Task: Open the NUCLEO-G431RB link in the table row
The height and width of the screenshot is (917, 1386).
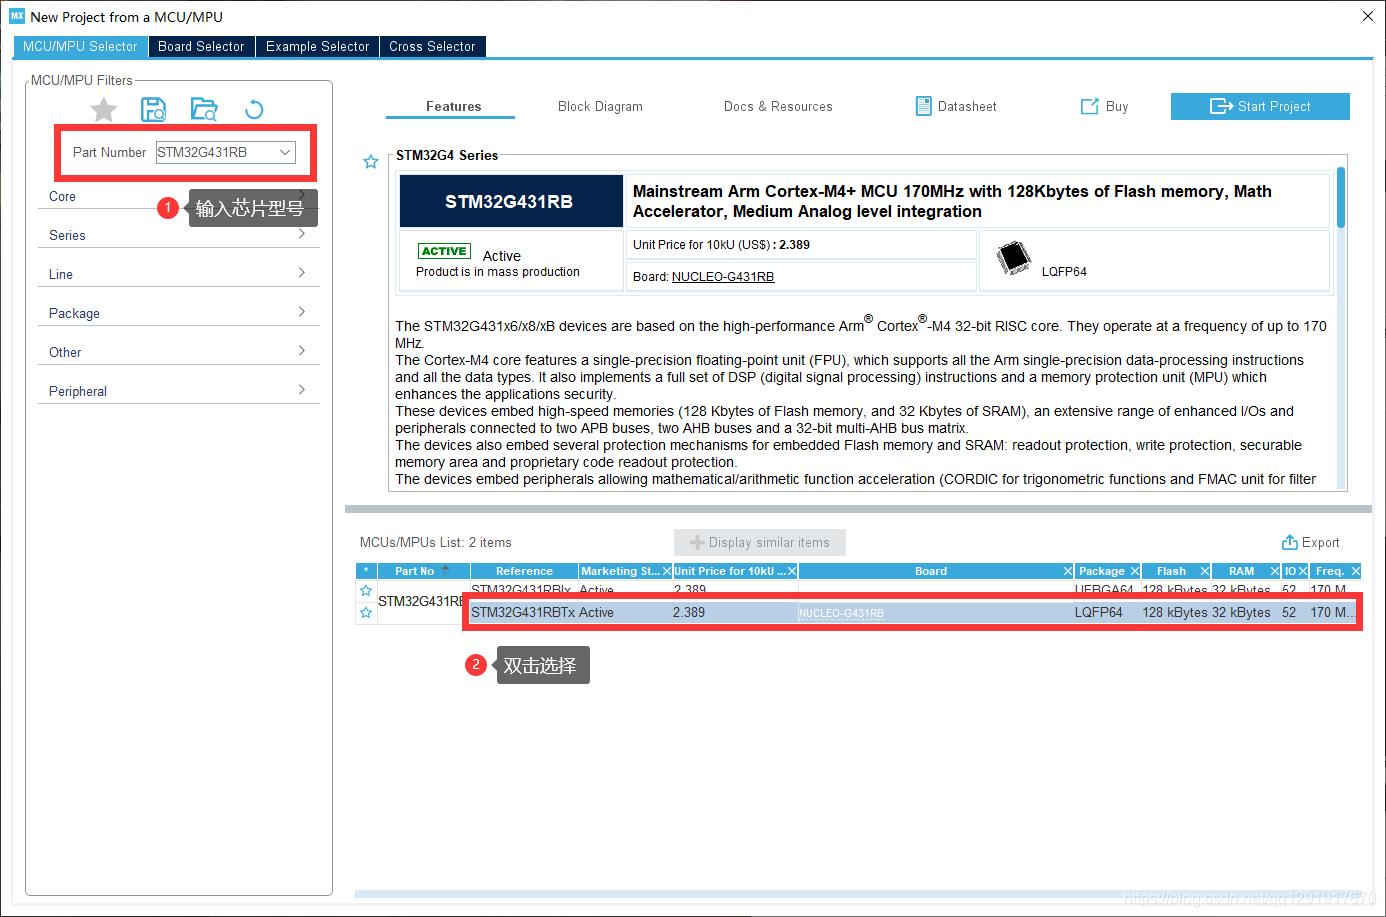Action: tap(841, 613)
